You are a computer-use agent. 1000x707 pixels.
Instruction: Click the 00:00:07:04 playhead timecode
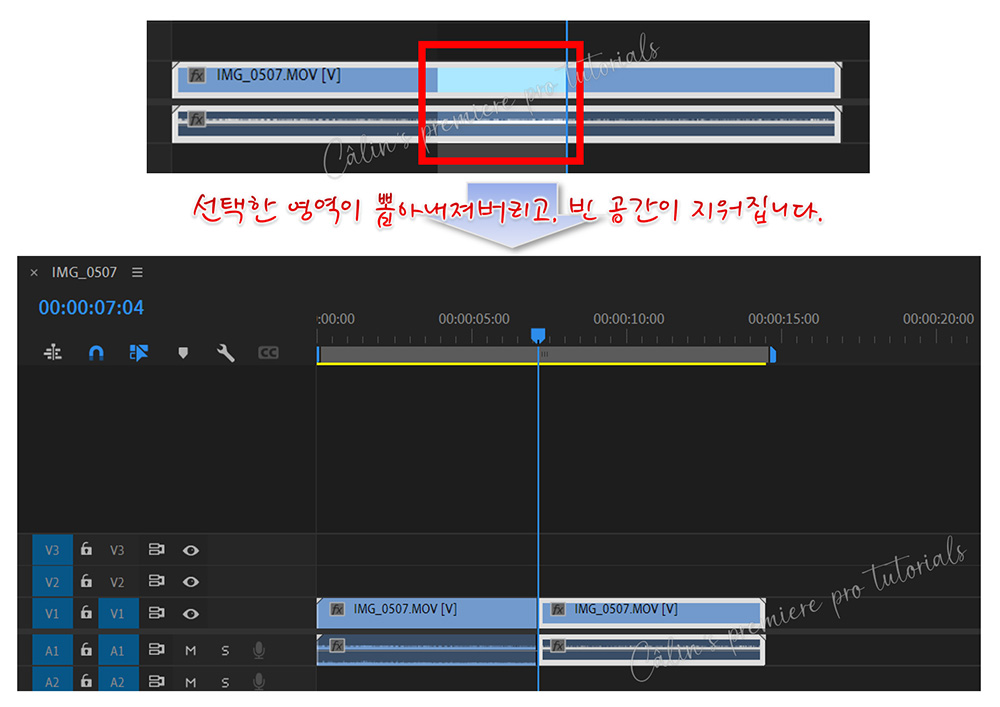pyautogui.click(x=91, y=307)
